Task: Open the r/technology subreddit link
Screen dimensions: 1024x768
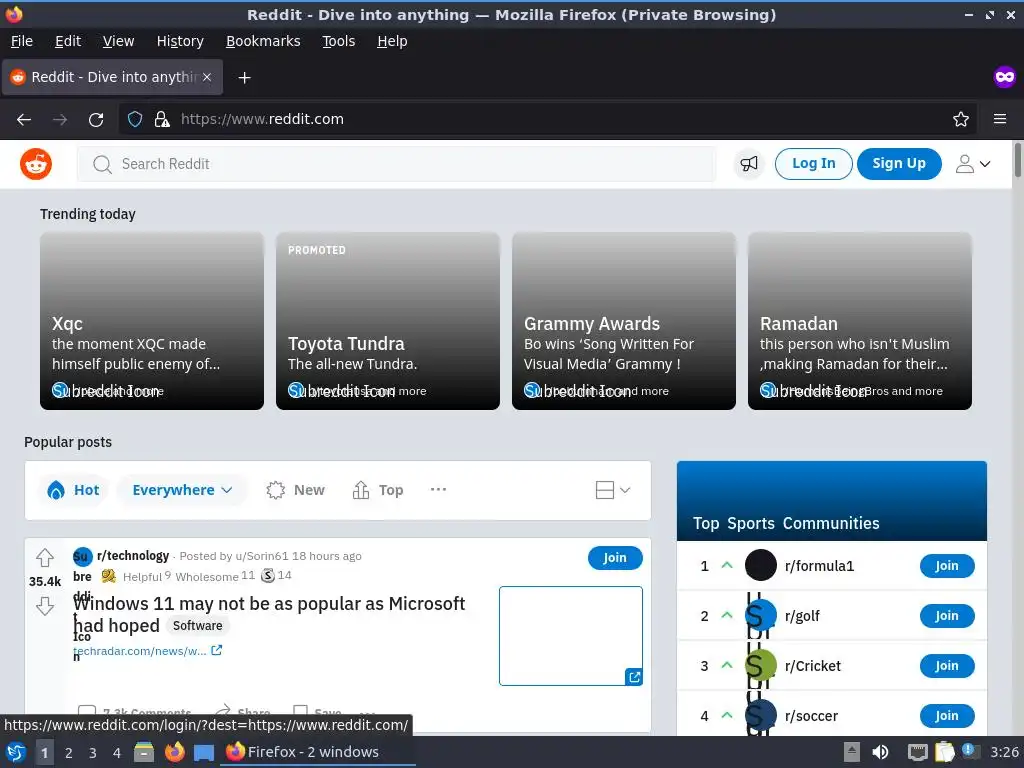Action: click(x=133, y=556)
